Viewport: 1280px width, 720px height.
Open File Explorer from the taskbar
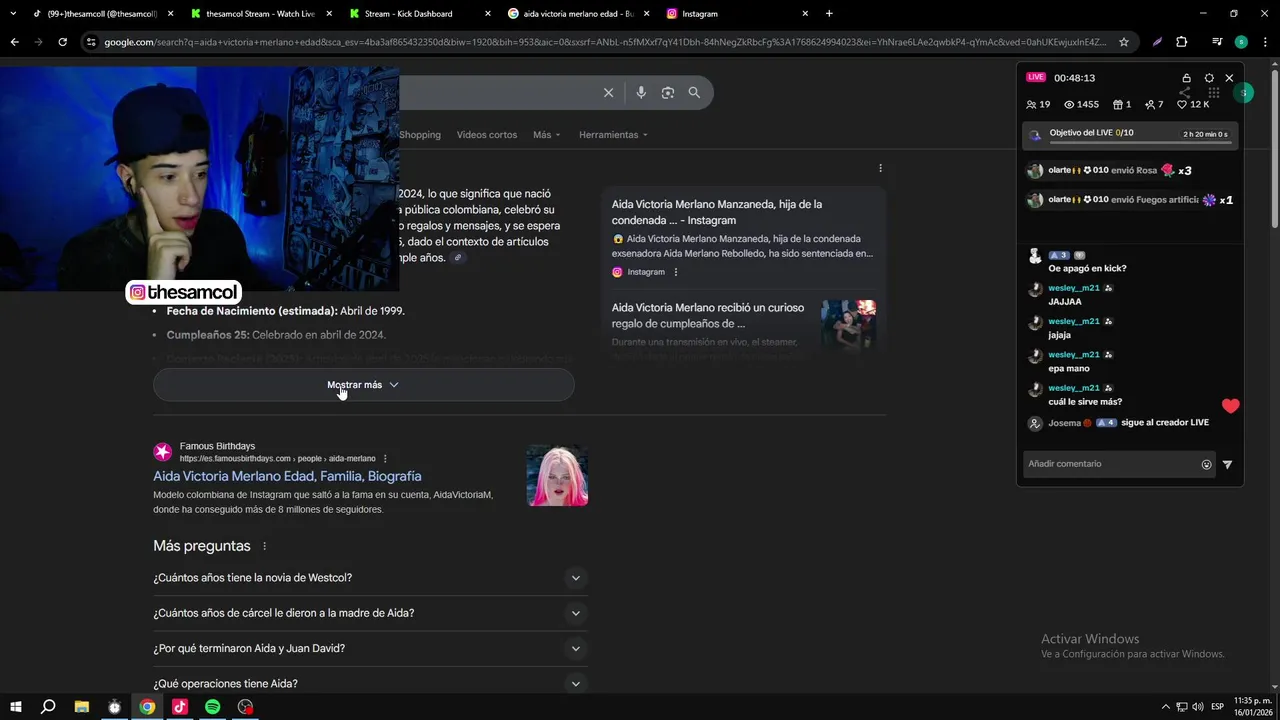click(82, 707)
